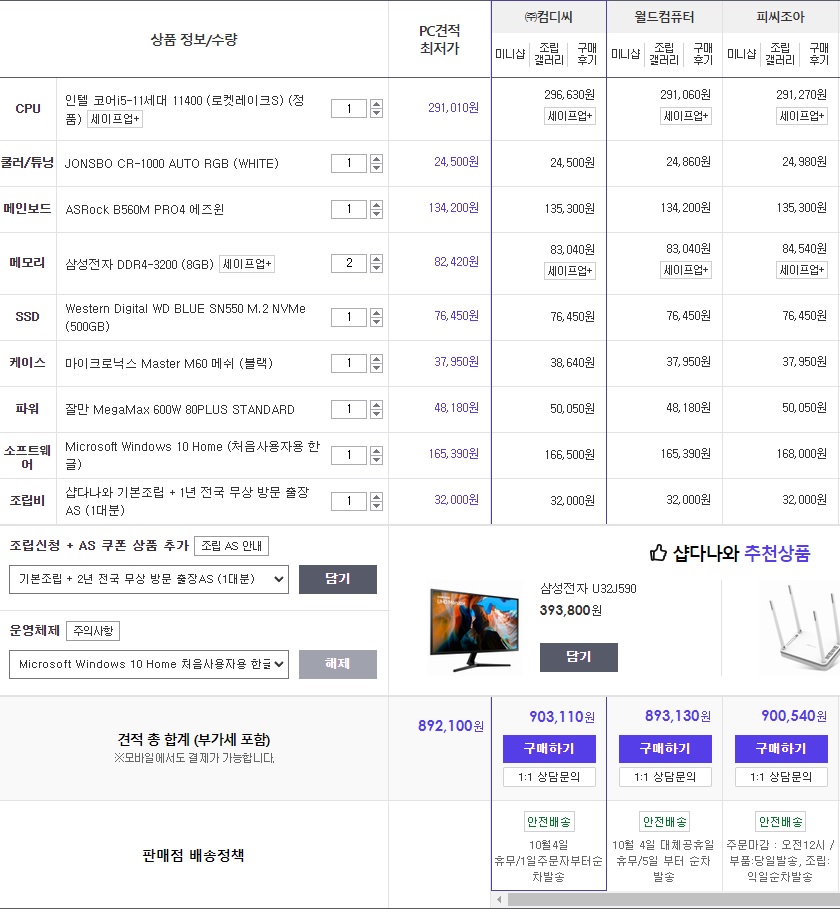Viewport: 840px width, 916px height.
Task: Click the Samsung memory quantity stepper arrows
Action: pyautogui.click(x=377, y=263)
